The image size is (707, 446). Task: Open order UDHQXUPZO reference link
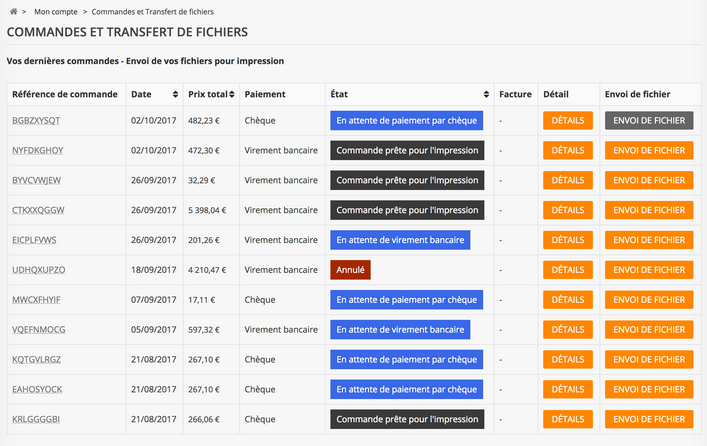pyautogui.click(x=39, y=270)
